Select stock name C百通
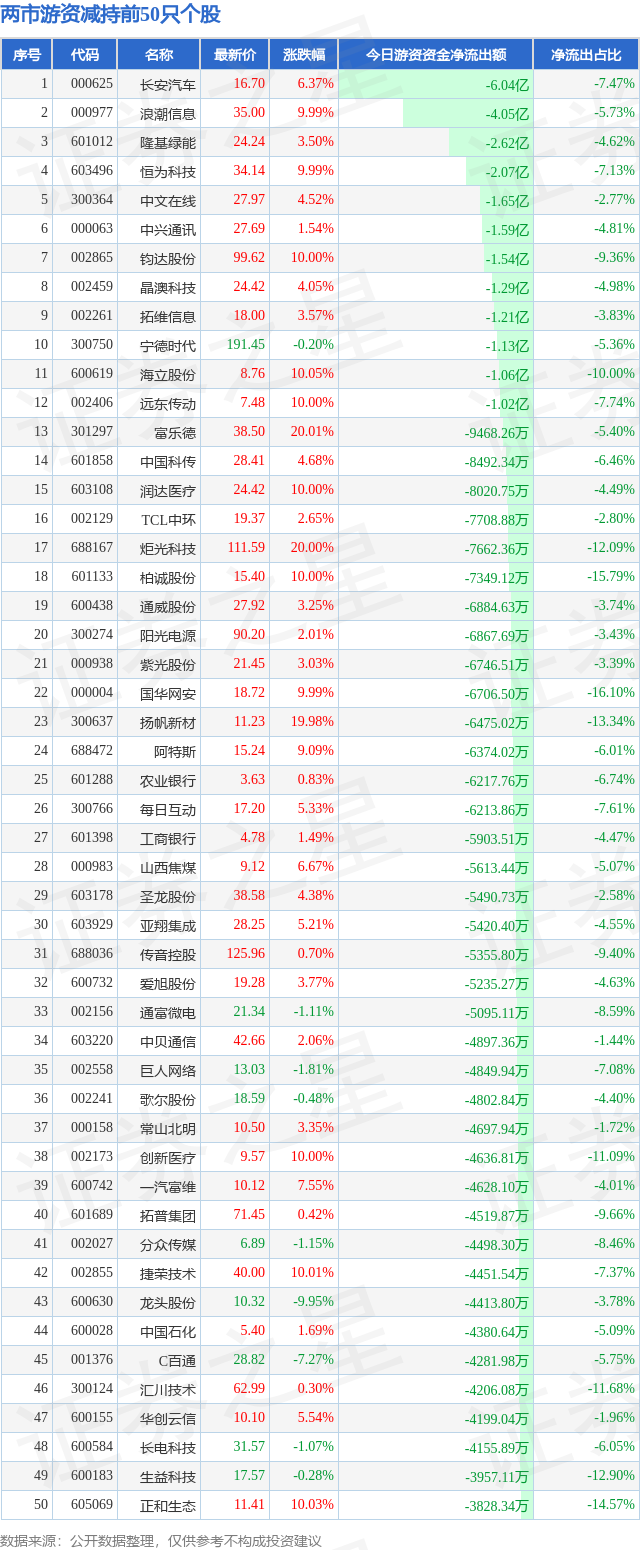 178,1361
